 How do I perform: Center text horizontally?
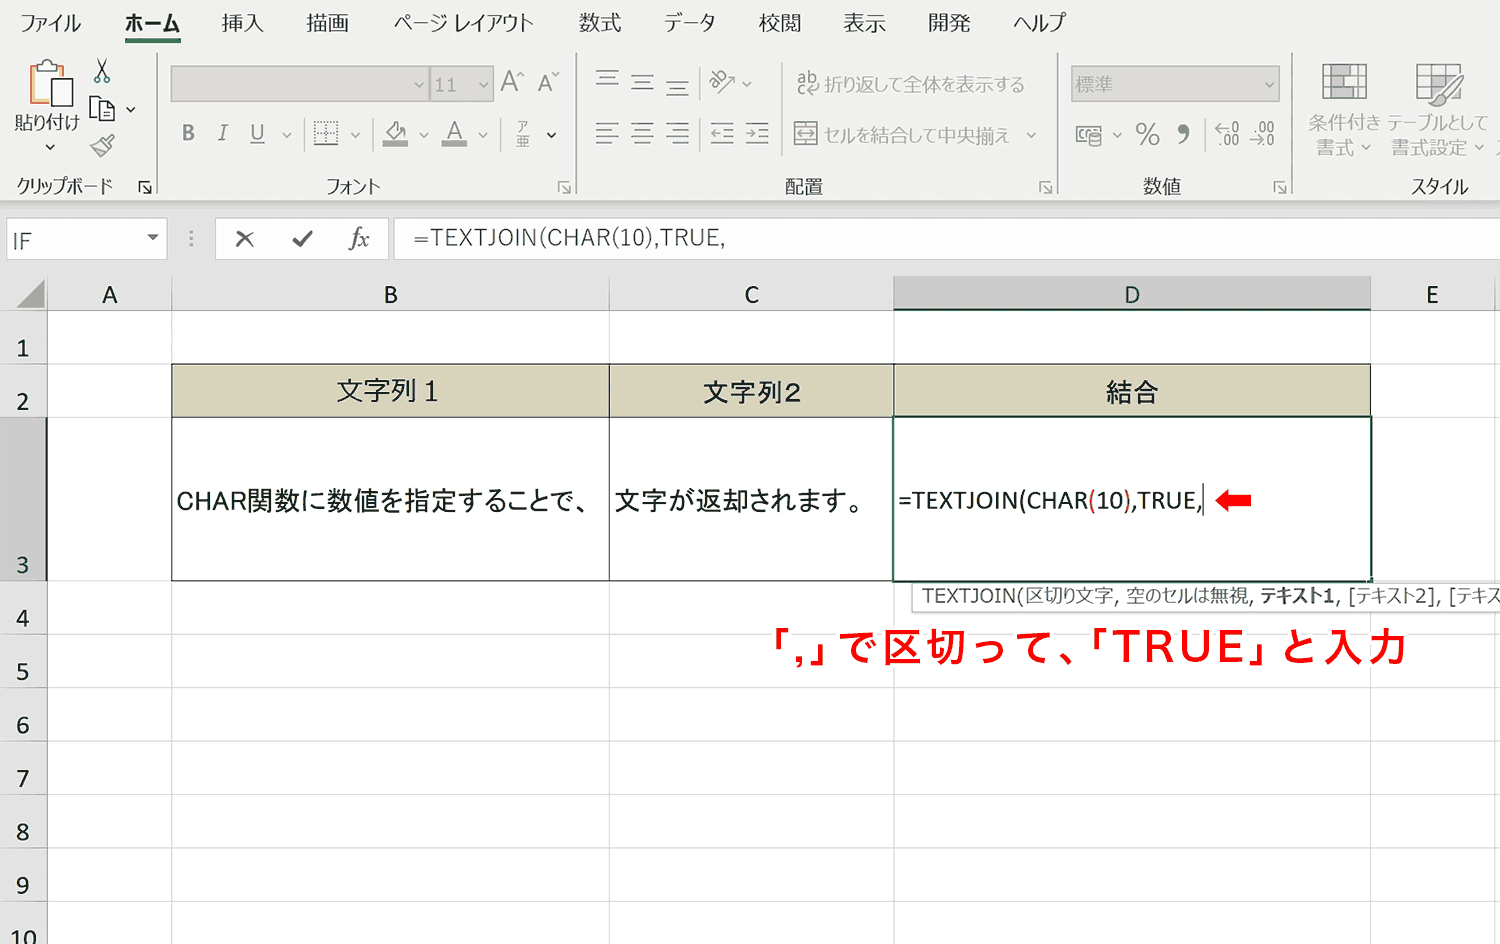coord(642,134)
